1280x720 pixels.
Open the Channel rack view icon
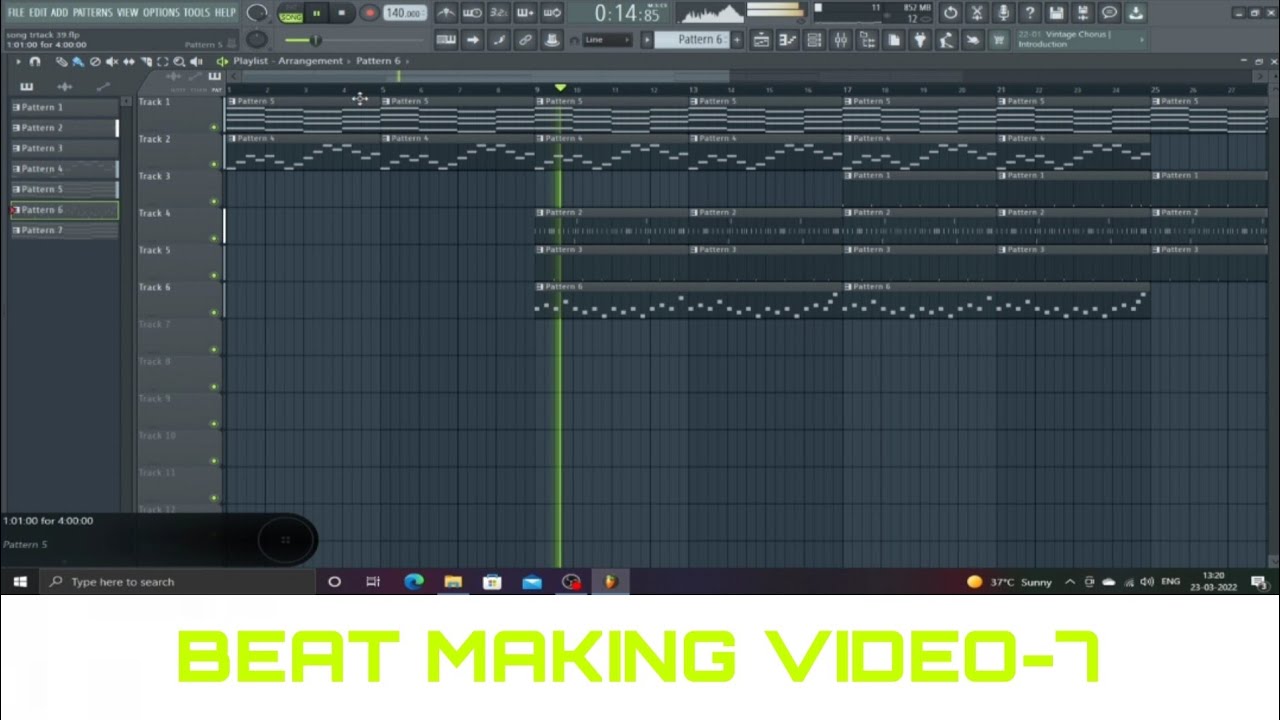click(814, 40)
